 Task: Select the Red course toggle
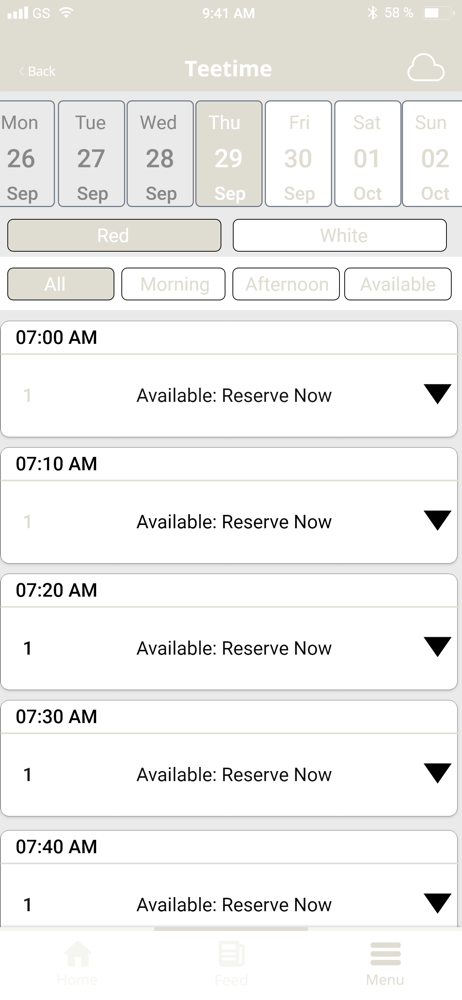click(114, 235)
